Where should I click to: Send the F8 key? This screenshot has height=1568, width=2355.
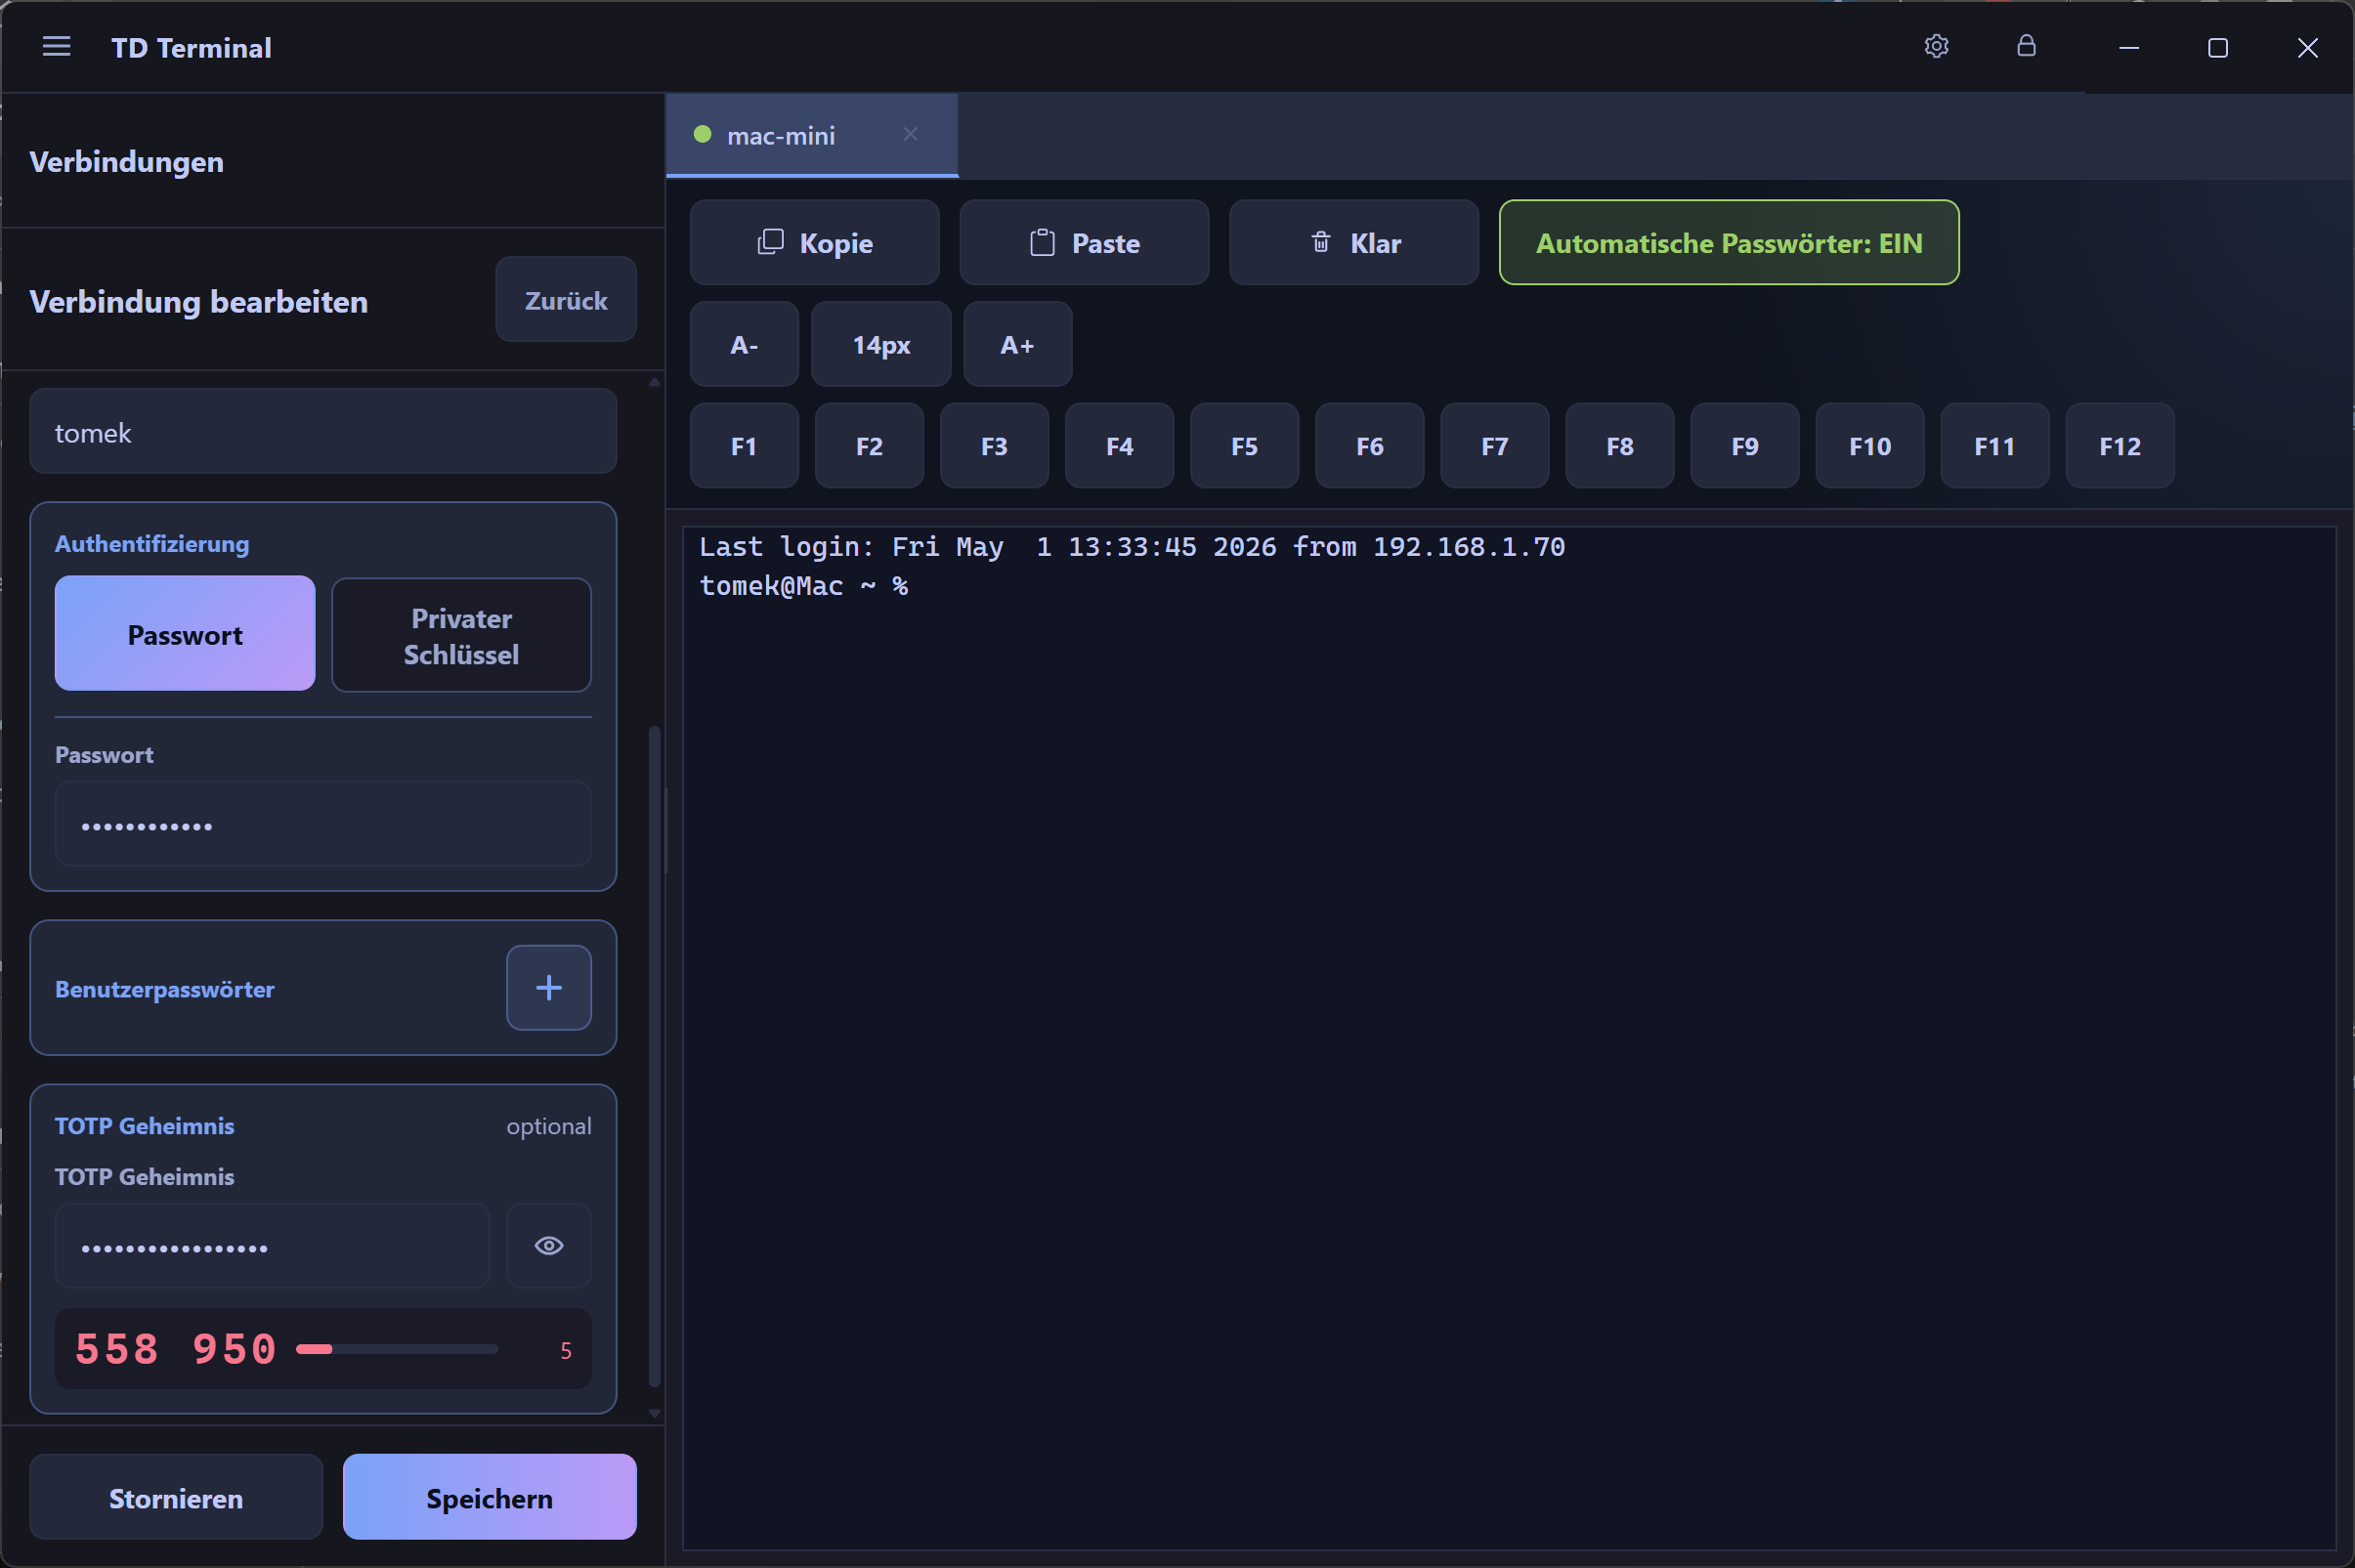pyautogui.click(x=1619, y=446)
